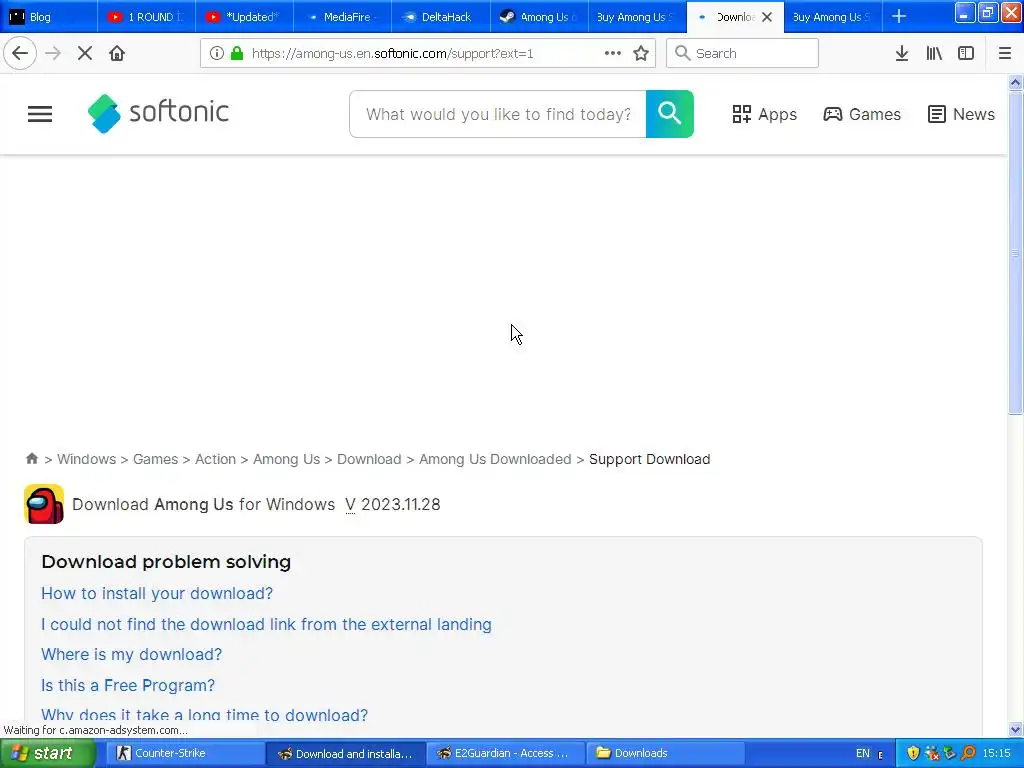Click the breadcrumb home icon
Screen dimensions: 1024x768
(x=31, y=458)
